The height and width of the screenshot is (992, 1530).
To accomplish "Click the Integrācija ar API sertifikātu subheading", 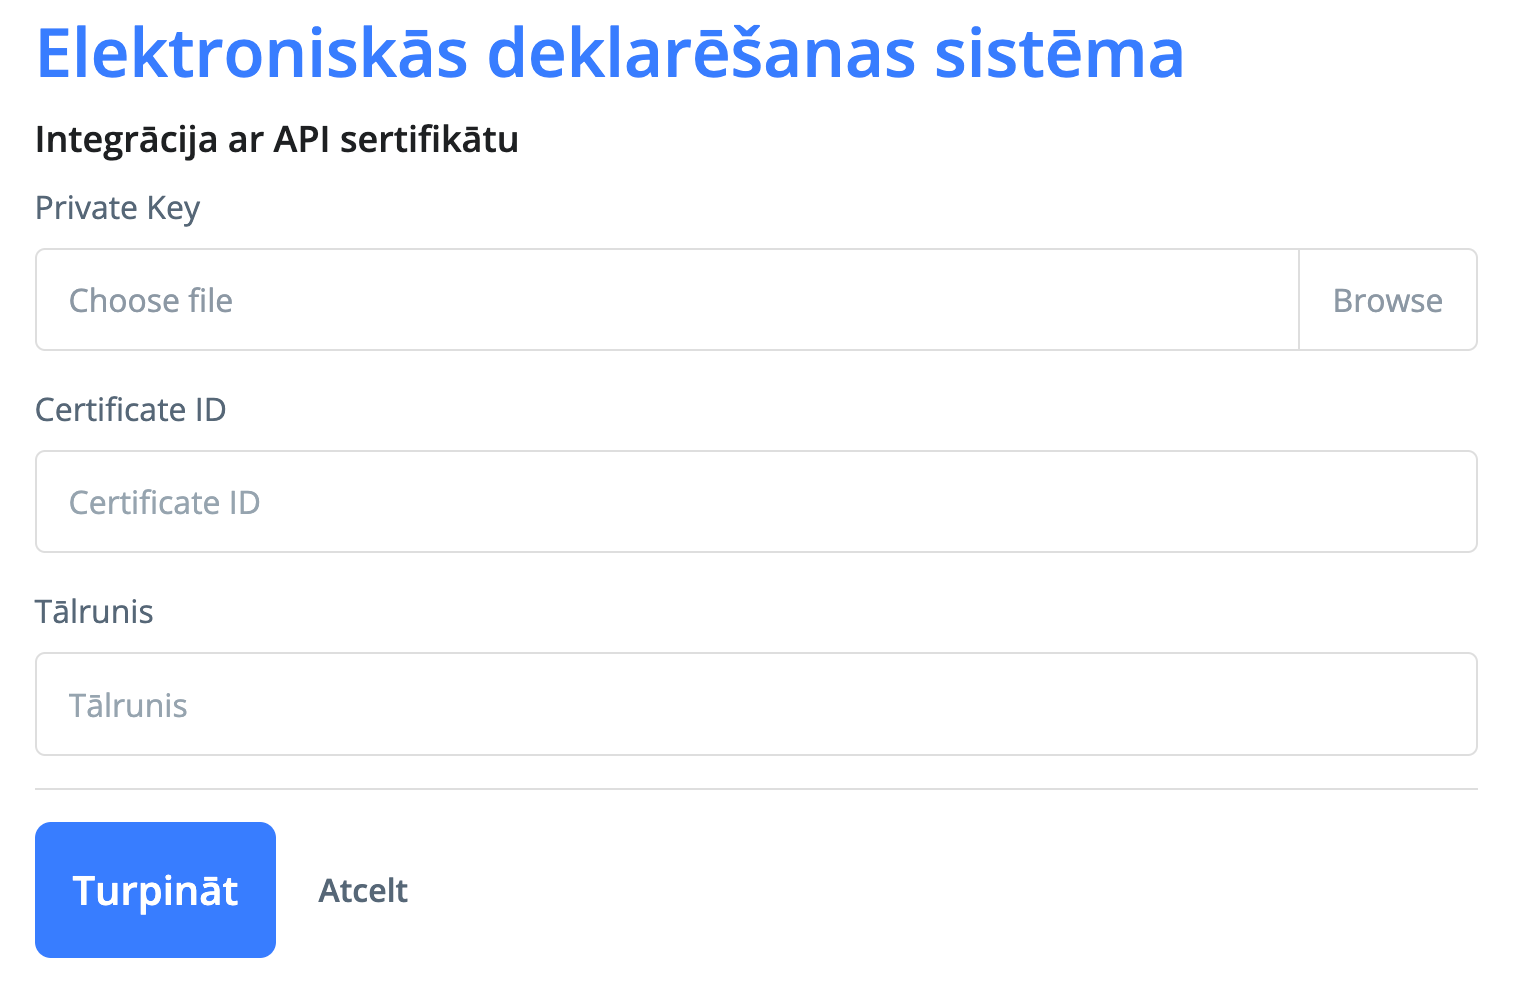I will pyautogui.click(x=277, y=139).
